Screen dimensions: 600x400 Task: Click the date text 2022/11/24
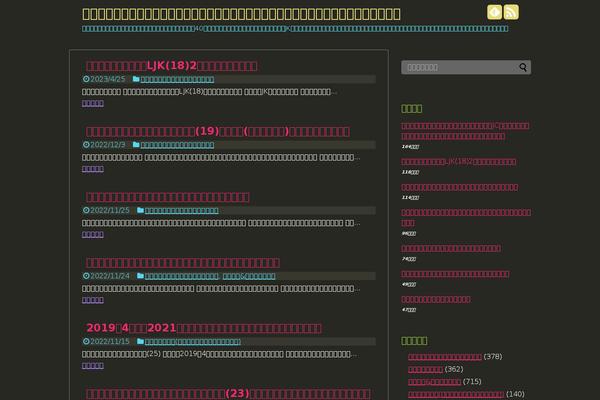point(110,276)
